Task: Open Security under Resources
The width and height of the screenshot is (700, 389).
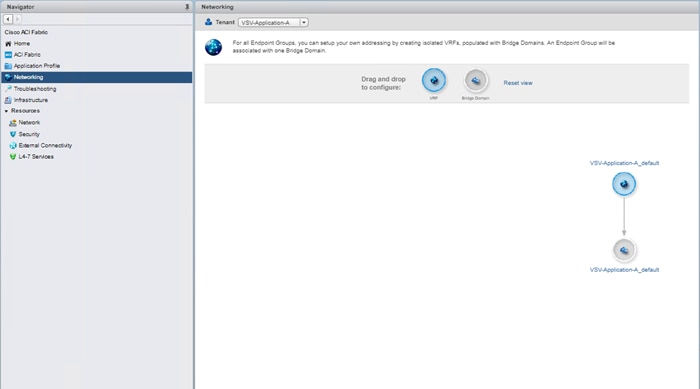Action: tap(29, 134)
